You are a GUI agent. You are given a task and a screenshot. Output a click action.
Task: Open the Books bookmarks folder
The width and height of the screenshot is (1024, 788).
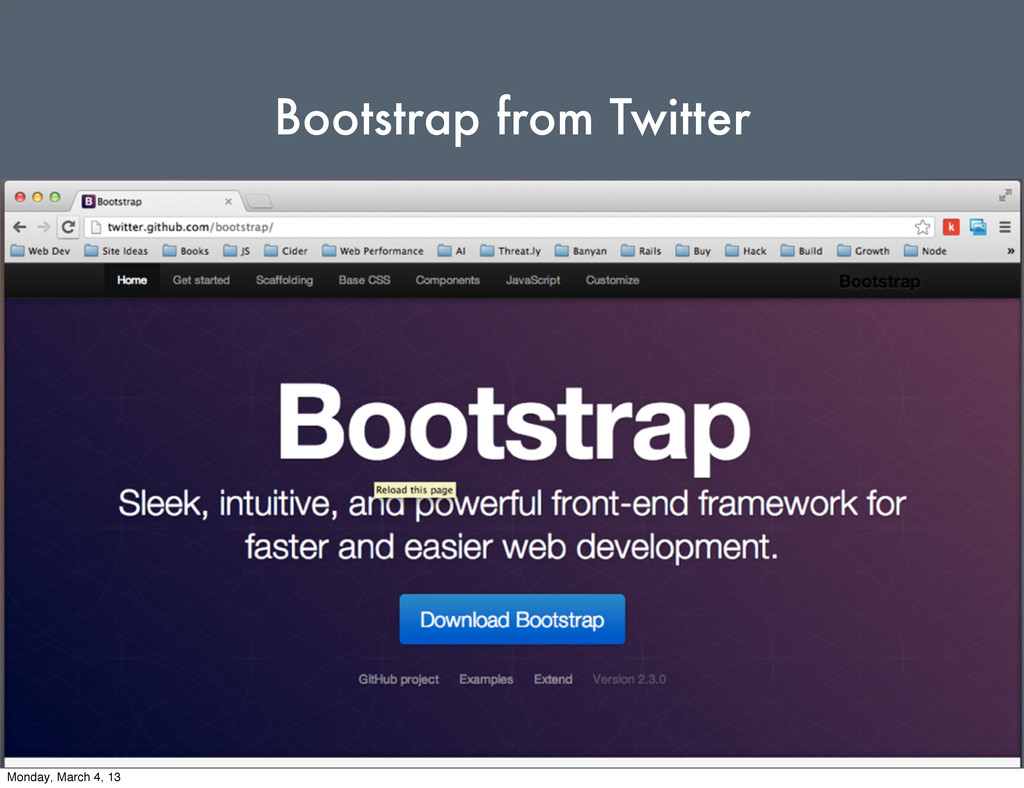(x=186, y=251)
